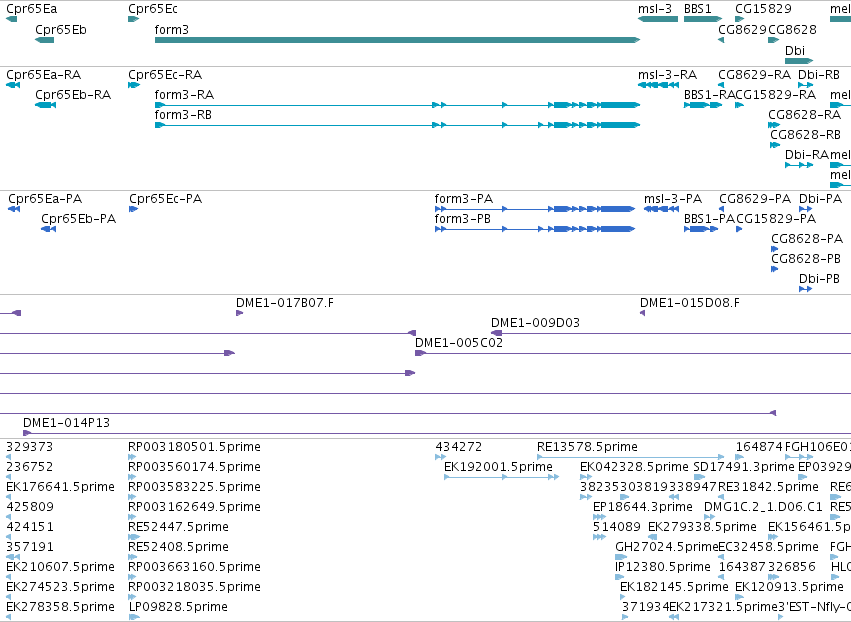Click the CG8628-RB transcript label
Image resolution: width=851 pixels, height=622 pixels.
coord(805,135)
